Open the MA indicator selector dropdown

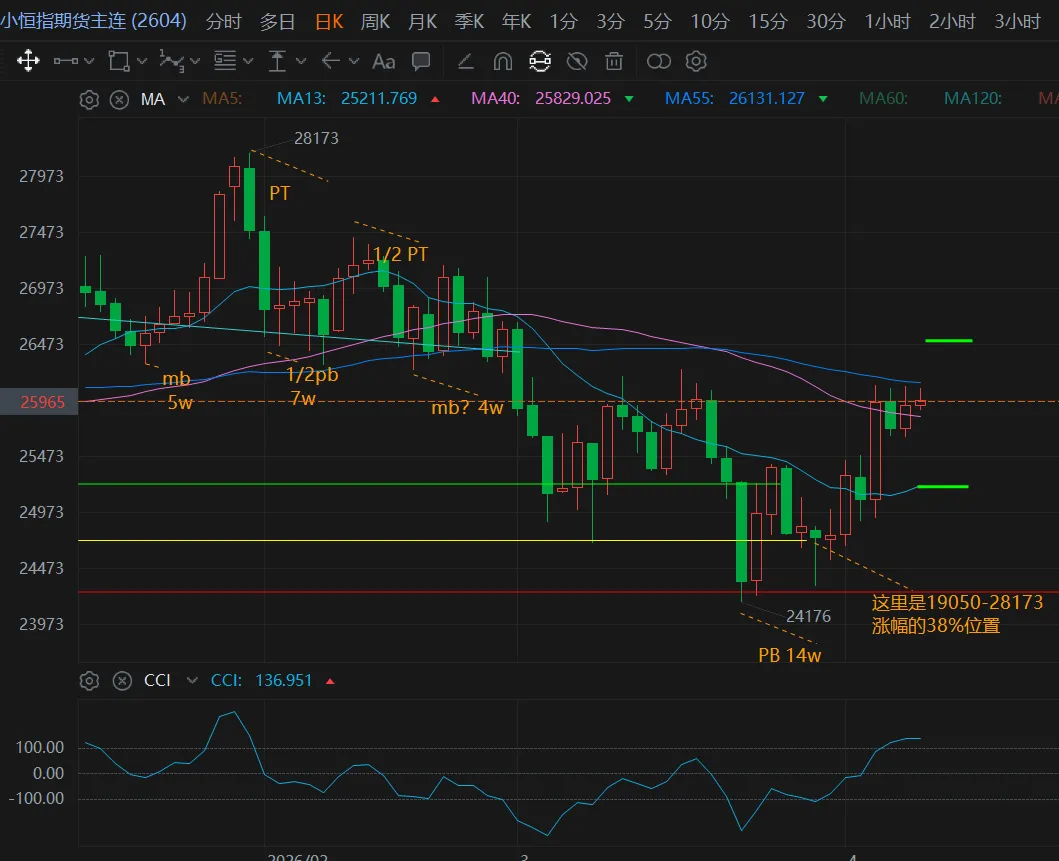pos(183,99)
